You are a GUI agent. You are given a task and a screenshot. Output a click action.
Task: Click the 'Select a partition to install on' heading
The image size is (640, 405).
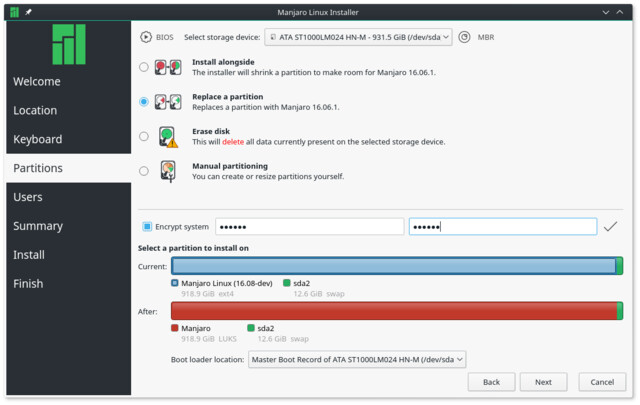[x=193, y=248]
